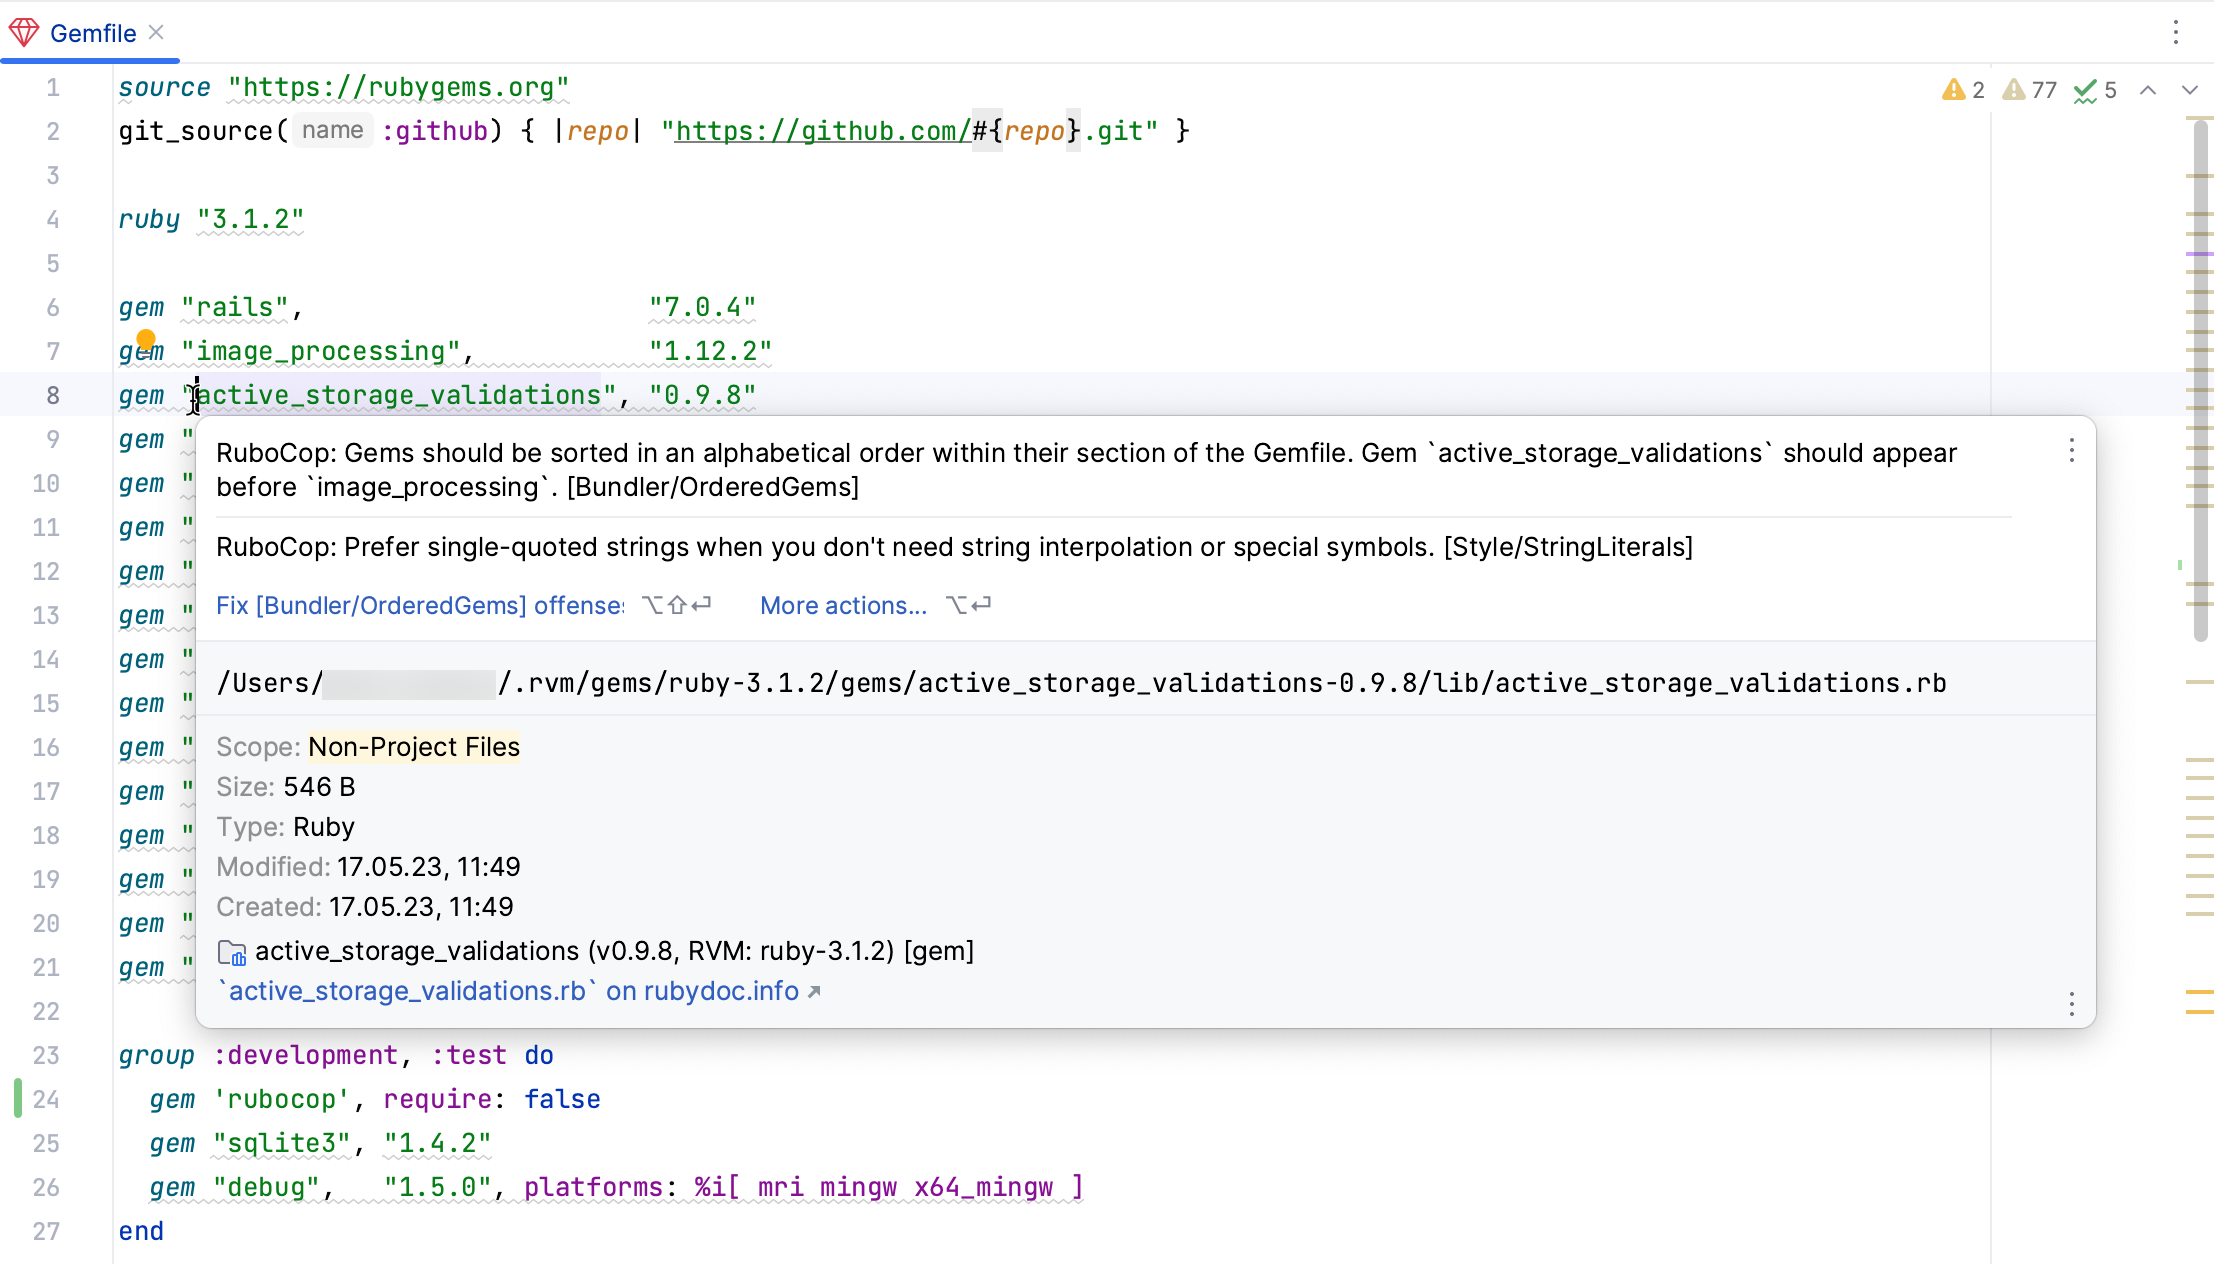Click the external link arrow next to rubydoc.info

point(813,991)
